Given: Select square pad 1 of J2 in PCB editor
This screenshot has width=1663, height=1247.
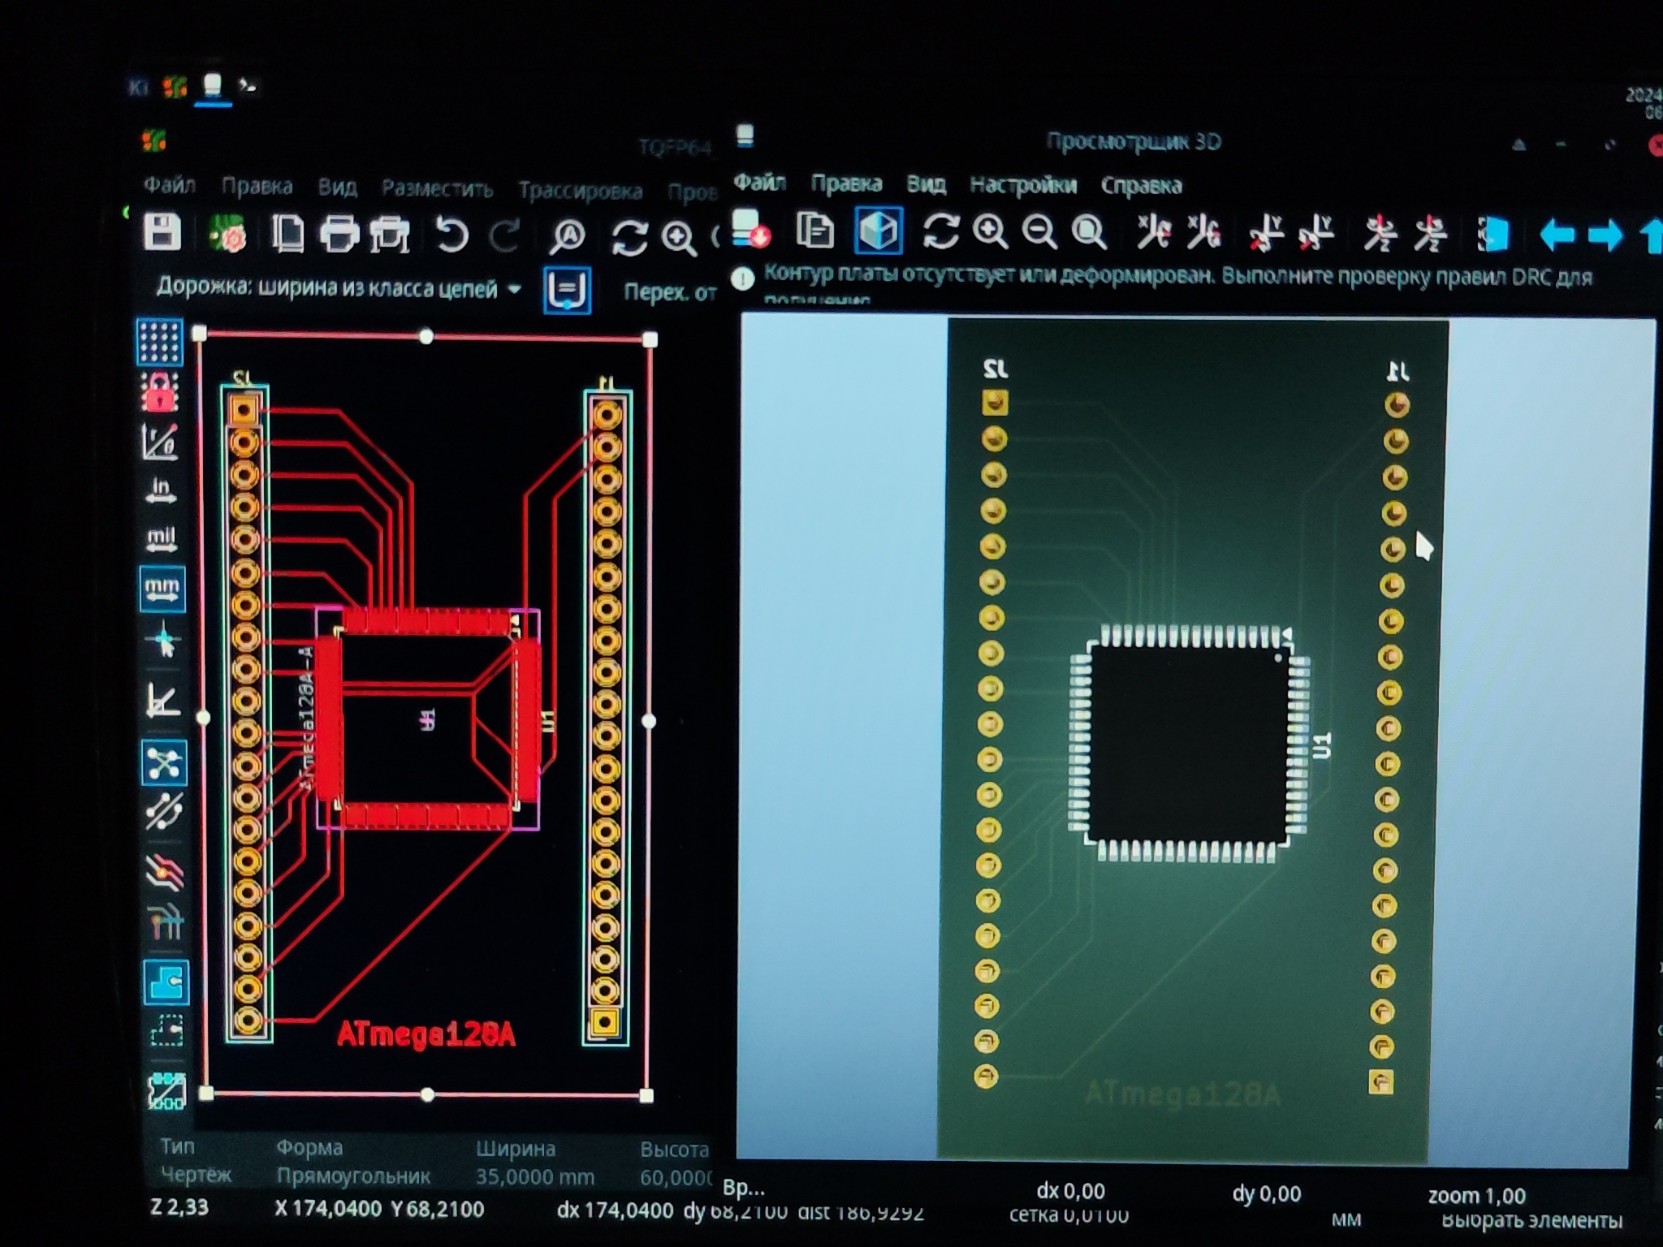Looking at the screenshot, I should point(244,410).
